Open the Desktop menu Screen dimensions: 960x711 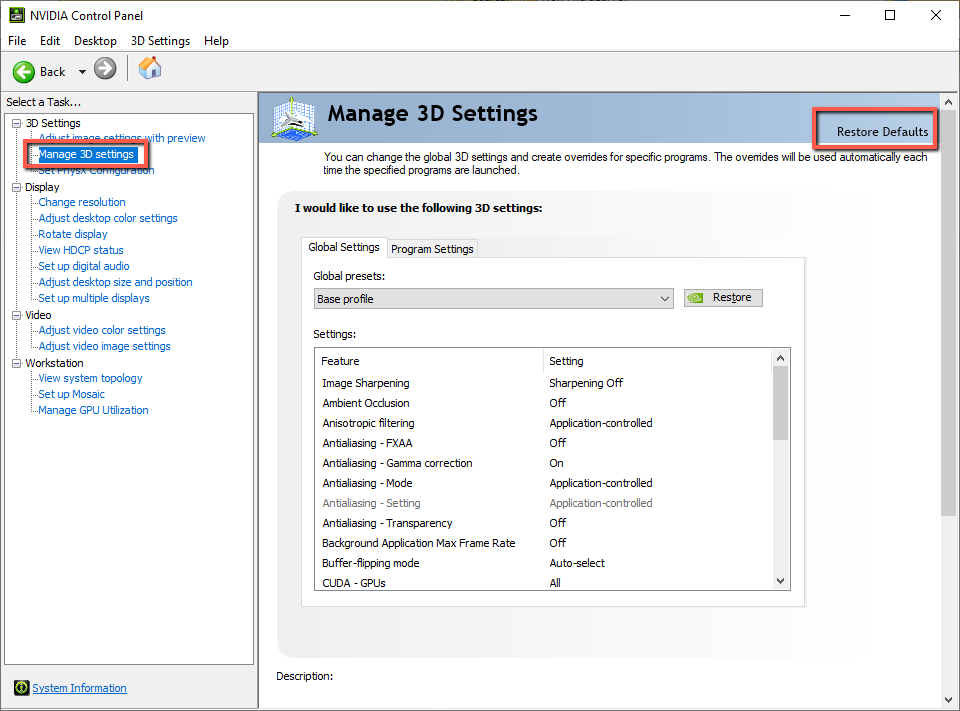pyautogui.click(x=95, y=41)
